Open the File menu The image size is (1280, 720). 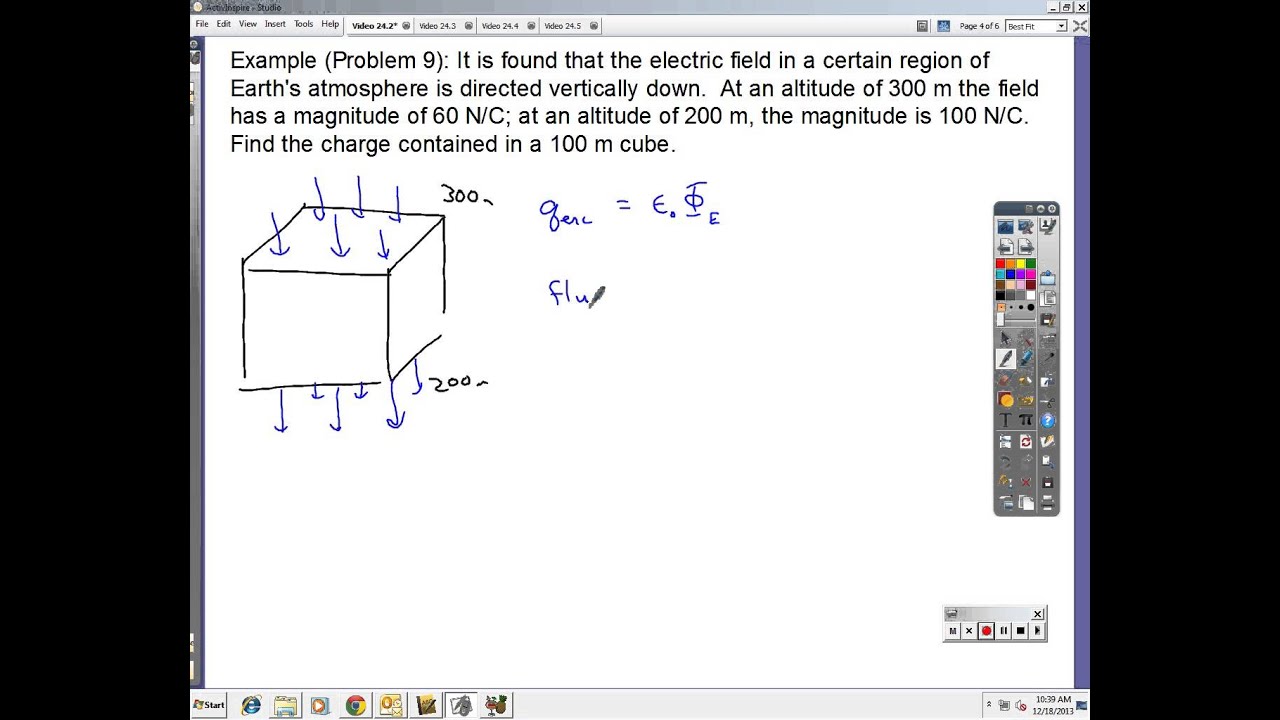(201, 24)
